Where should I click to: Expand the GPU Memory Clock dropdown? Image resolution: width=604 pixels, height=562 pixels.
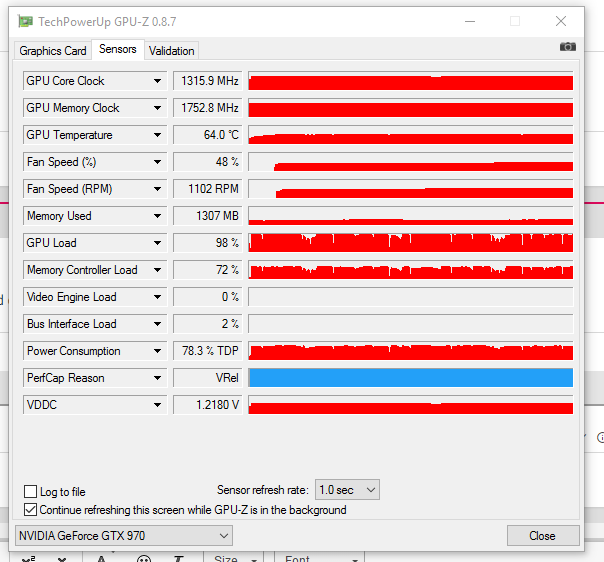coord(157,108)
